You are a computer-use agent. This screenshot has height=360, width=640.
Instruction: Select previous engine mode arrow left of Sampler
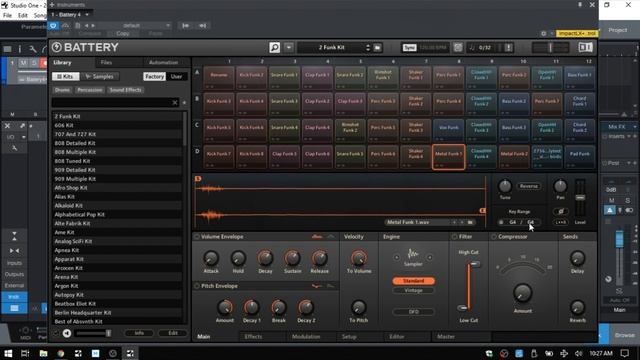(396, 257)
